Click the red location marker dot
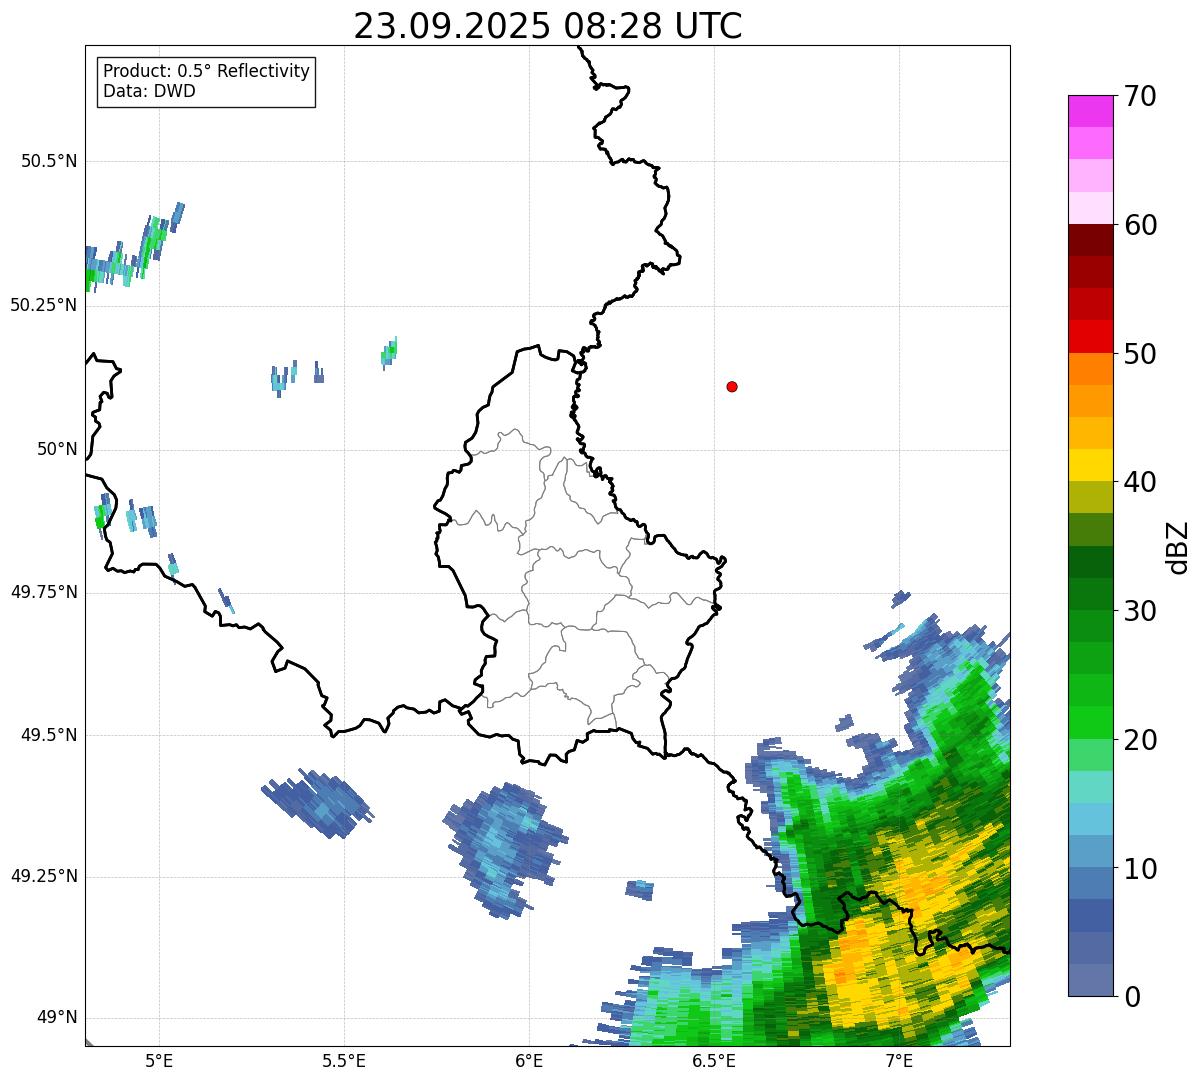Image resolution: width=1202 pixels, height=1081 pixels. coord(732,386)
